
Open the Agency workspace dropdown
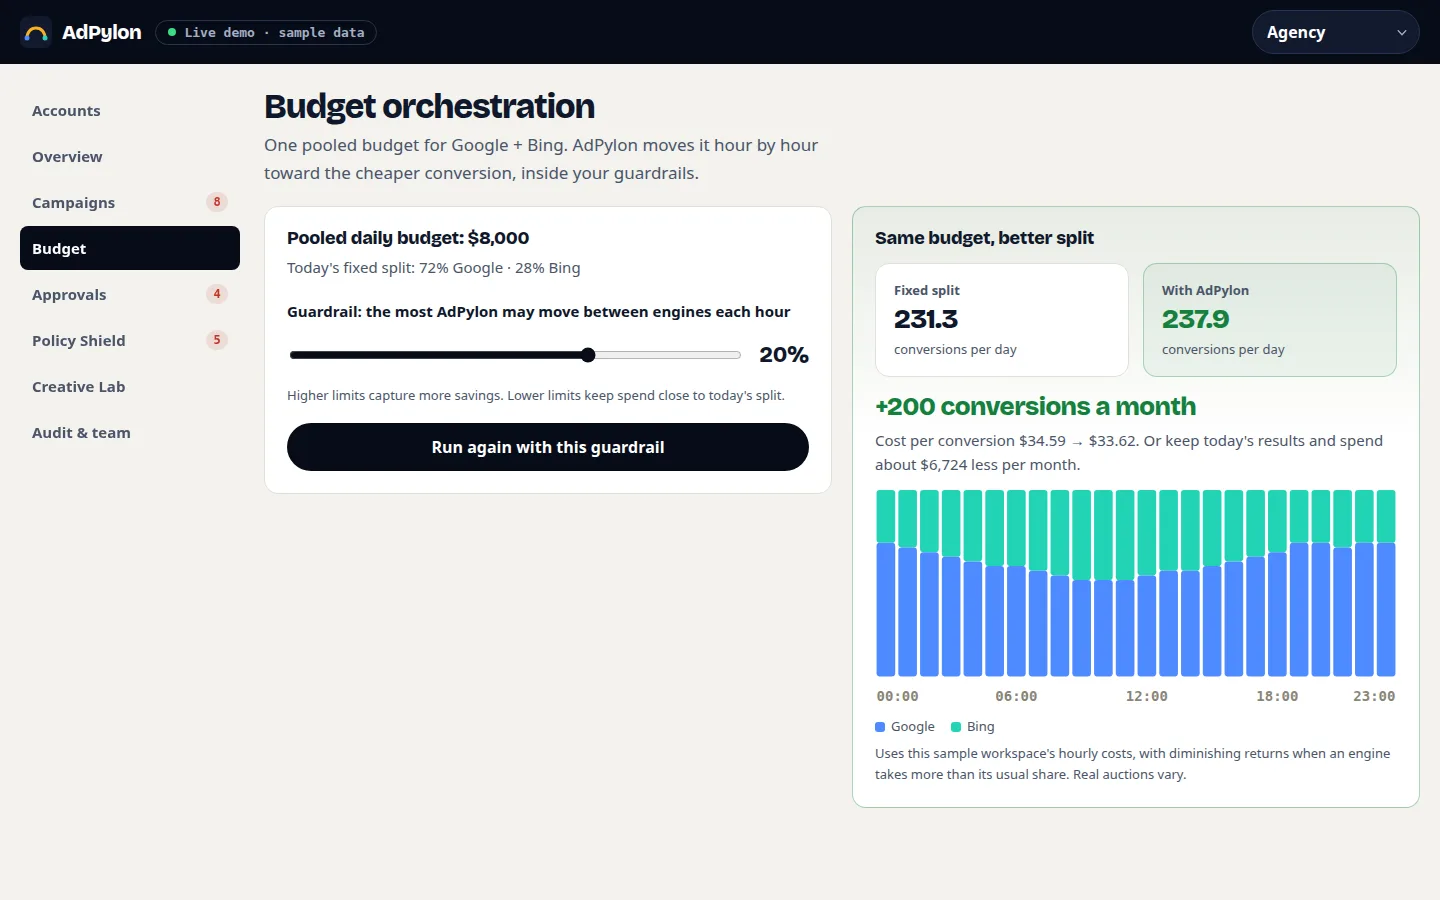coord(1335,32)
